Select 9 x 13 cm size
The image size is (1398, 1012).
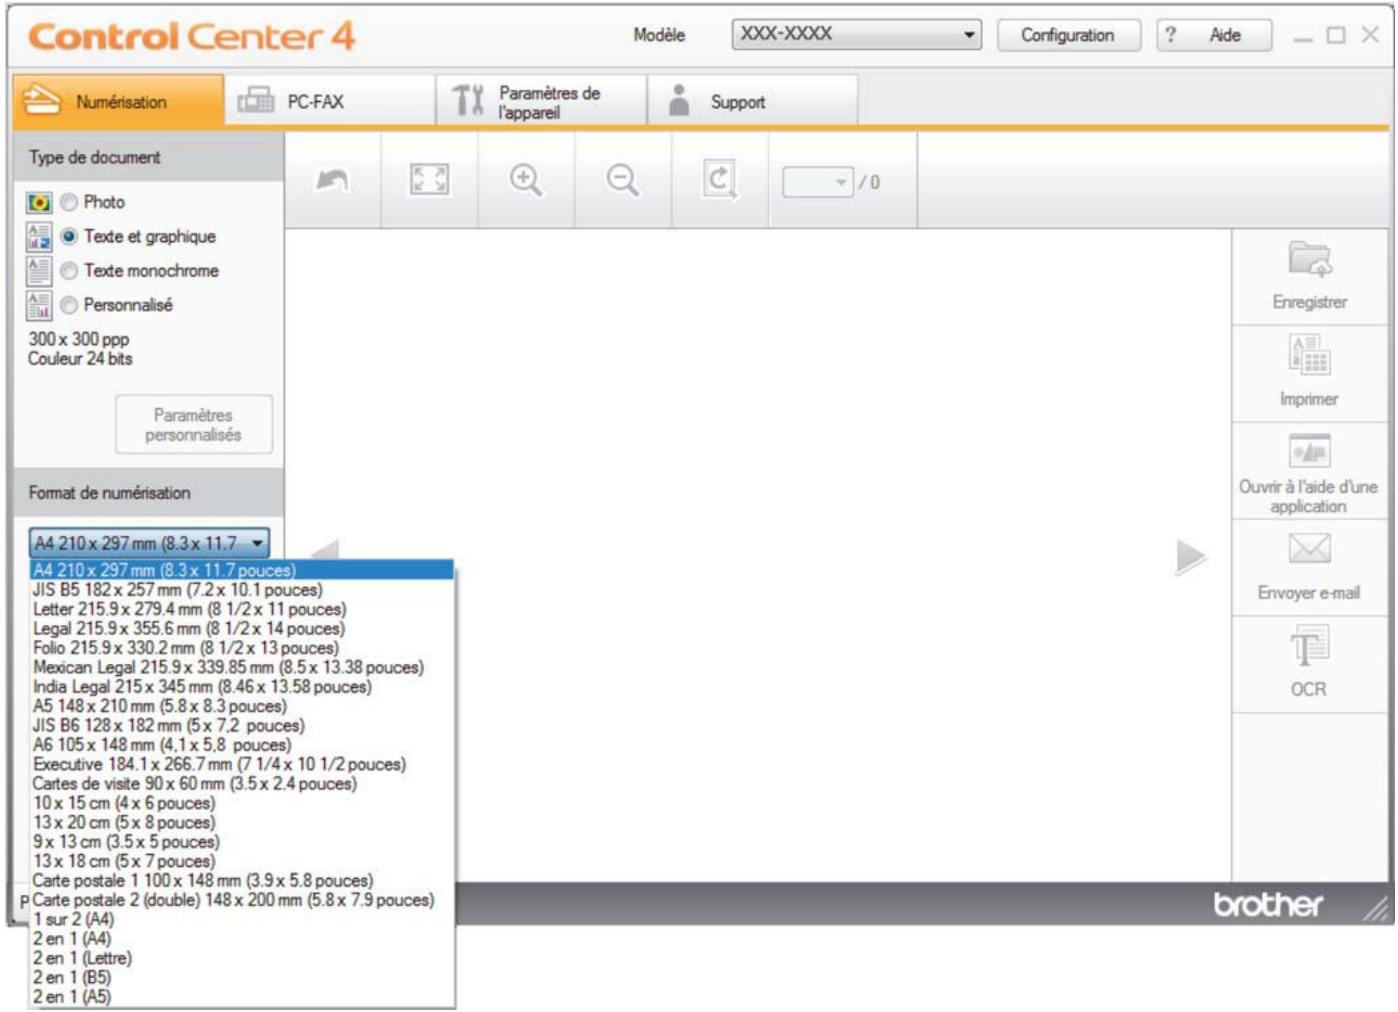click(241, 842)
